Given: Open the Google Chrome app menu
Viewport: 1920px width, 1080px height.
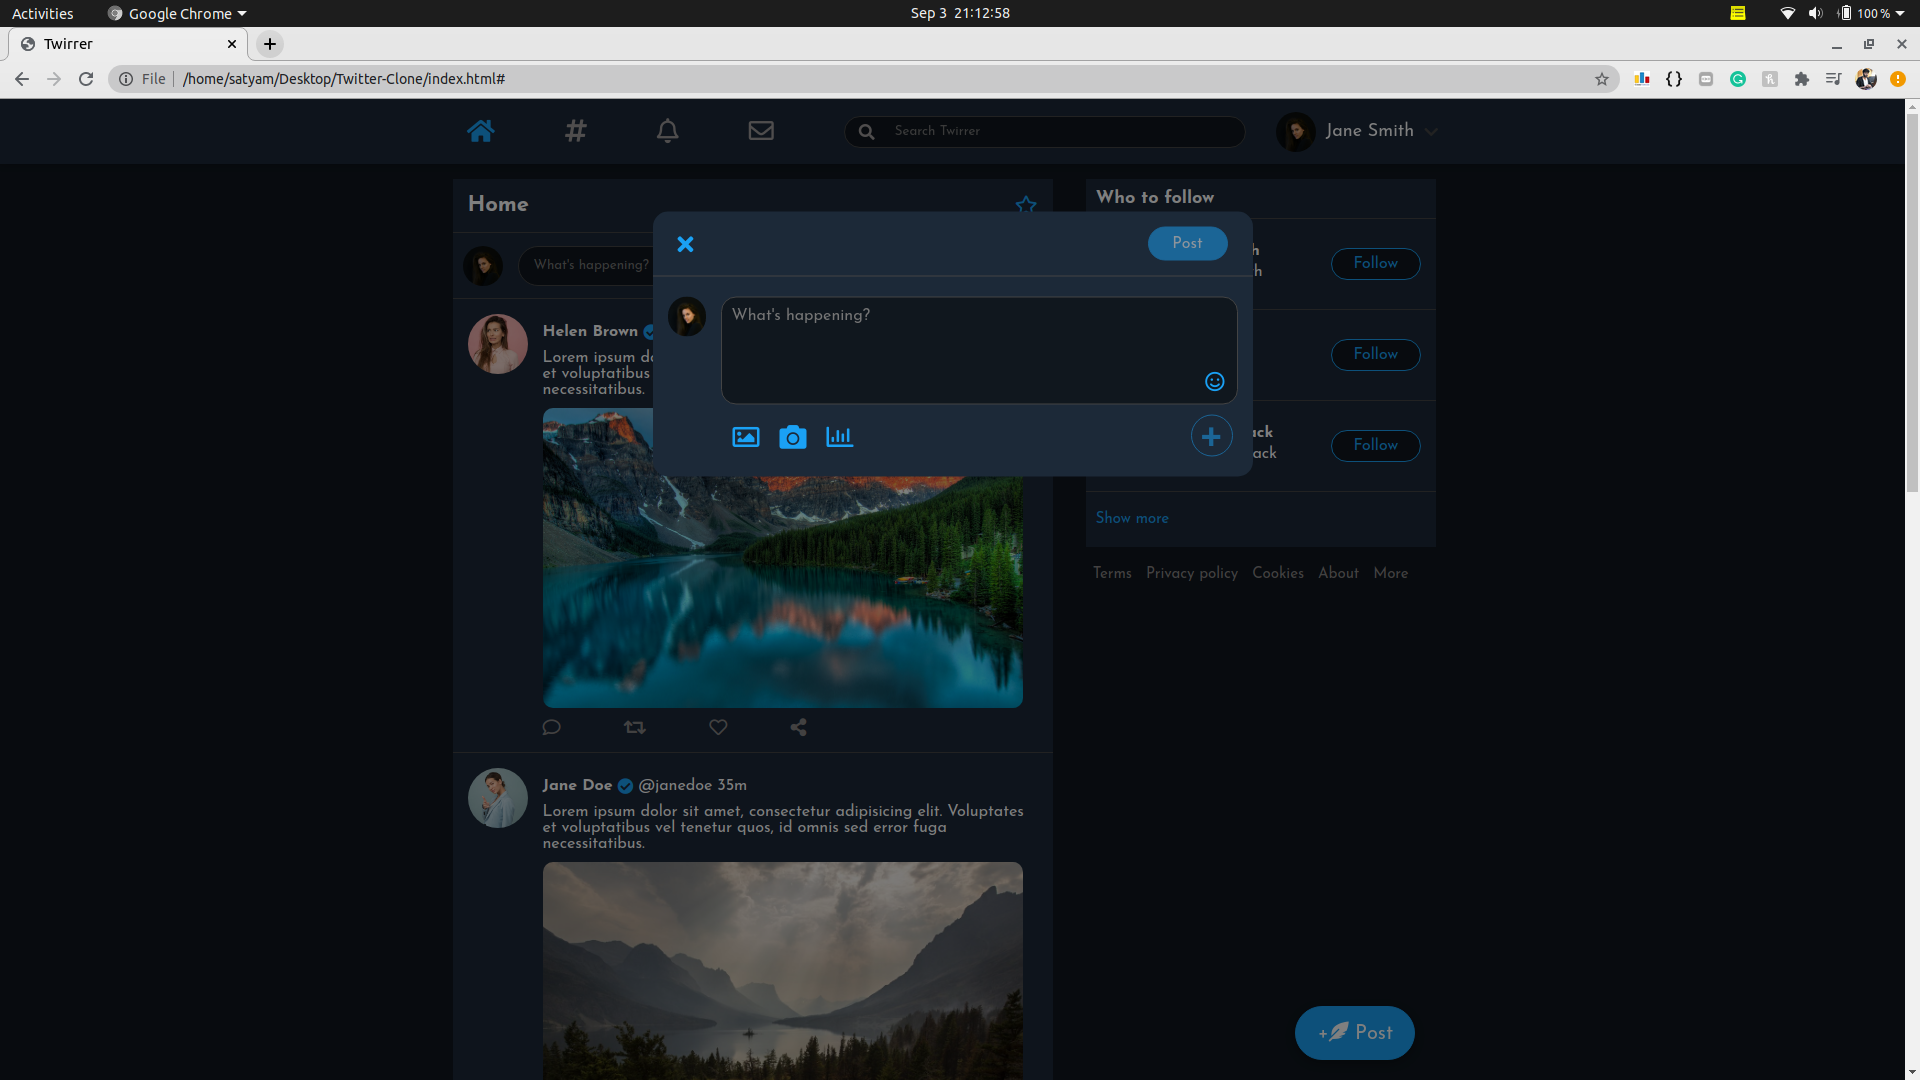Looking at the screenshot, I should pyautogui.click(x=178, y=13).
